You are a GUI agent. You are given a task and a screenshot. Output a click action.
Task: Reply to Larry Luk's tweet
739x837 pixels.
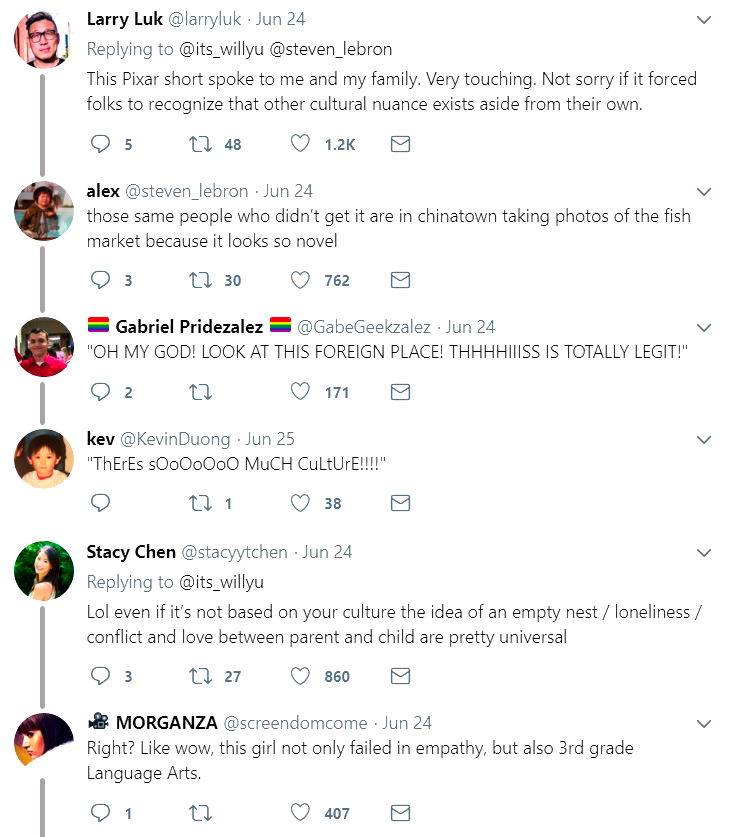point(100,144)
